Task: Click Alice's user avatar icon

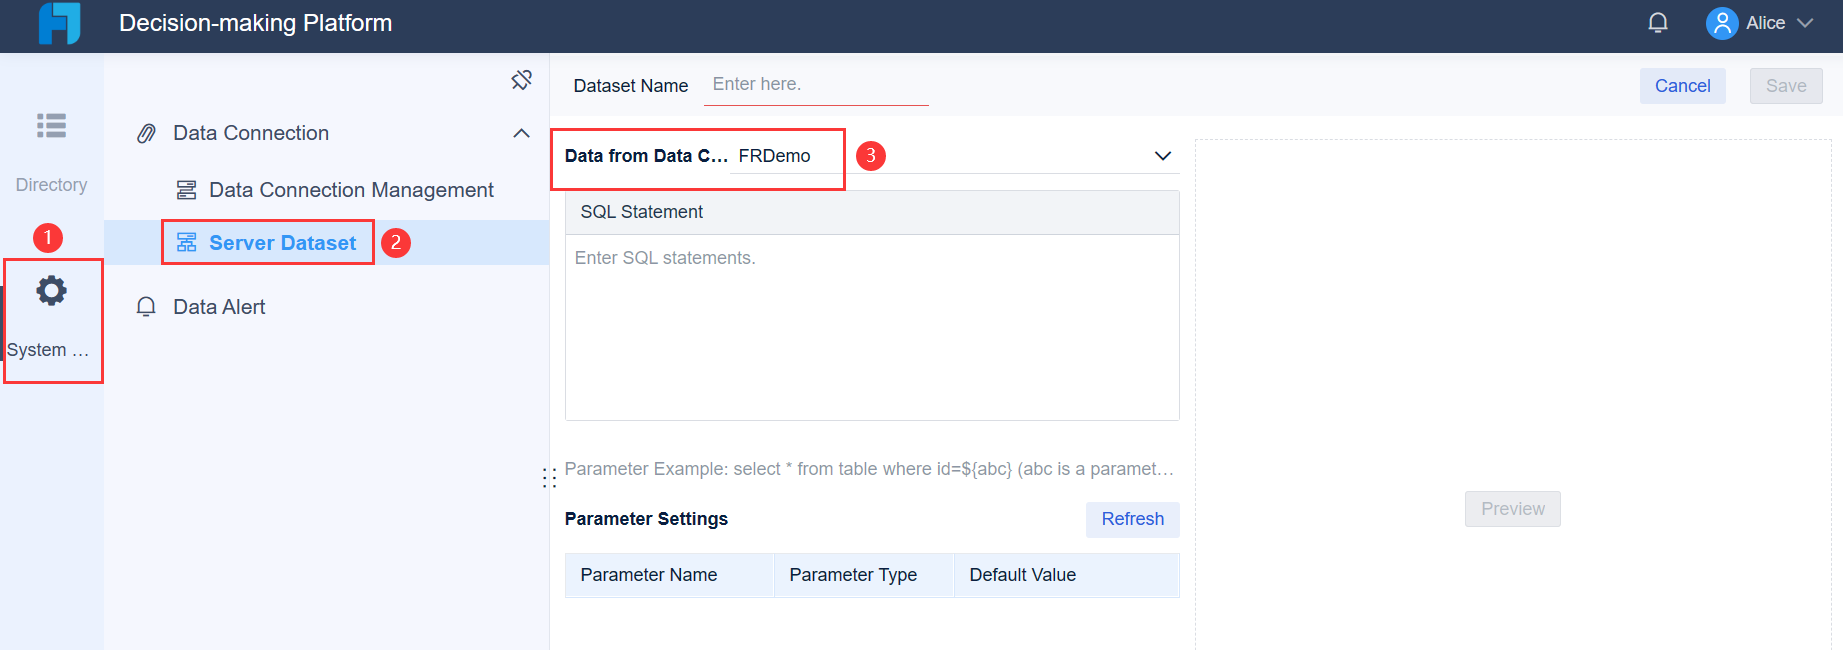Action: tap(1721, 23)
